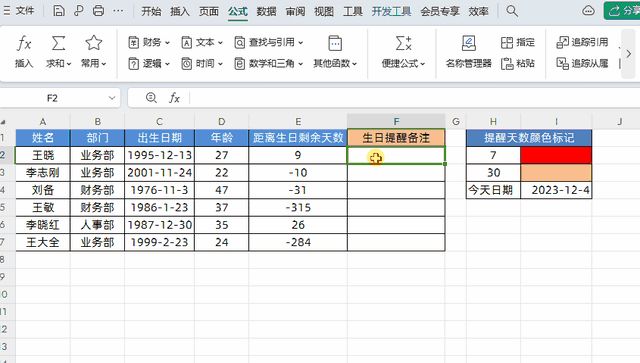Open the 逻辑 functions dropdown
The height and width of the screenshot is (363, 640).
[149, 63]
